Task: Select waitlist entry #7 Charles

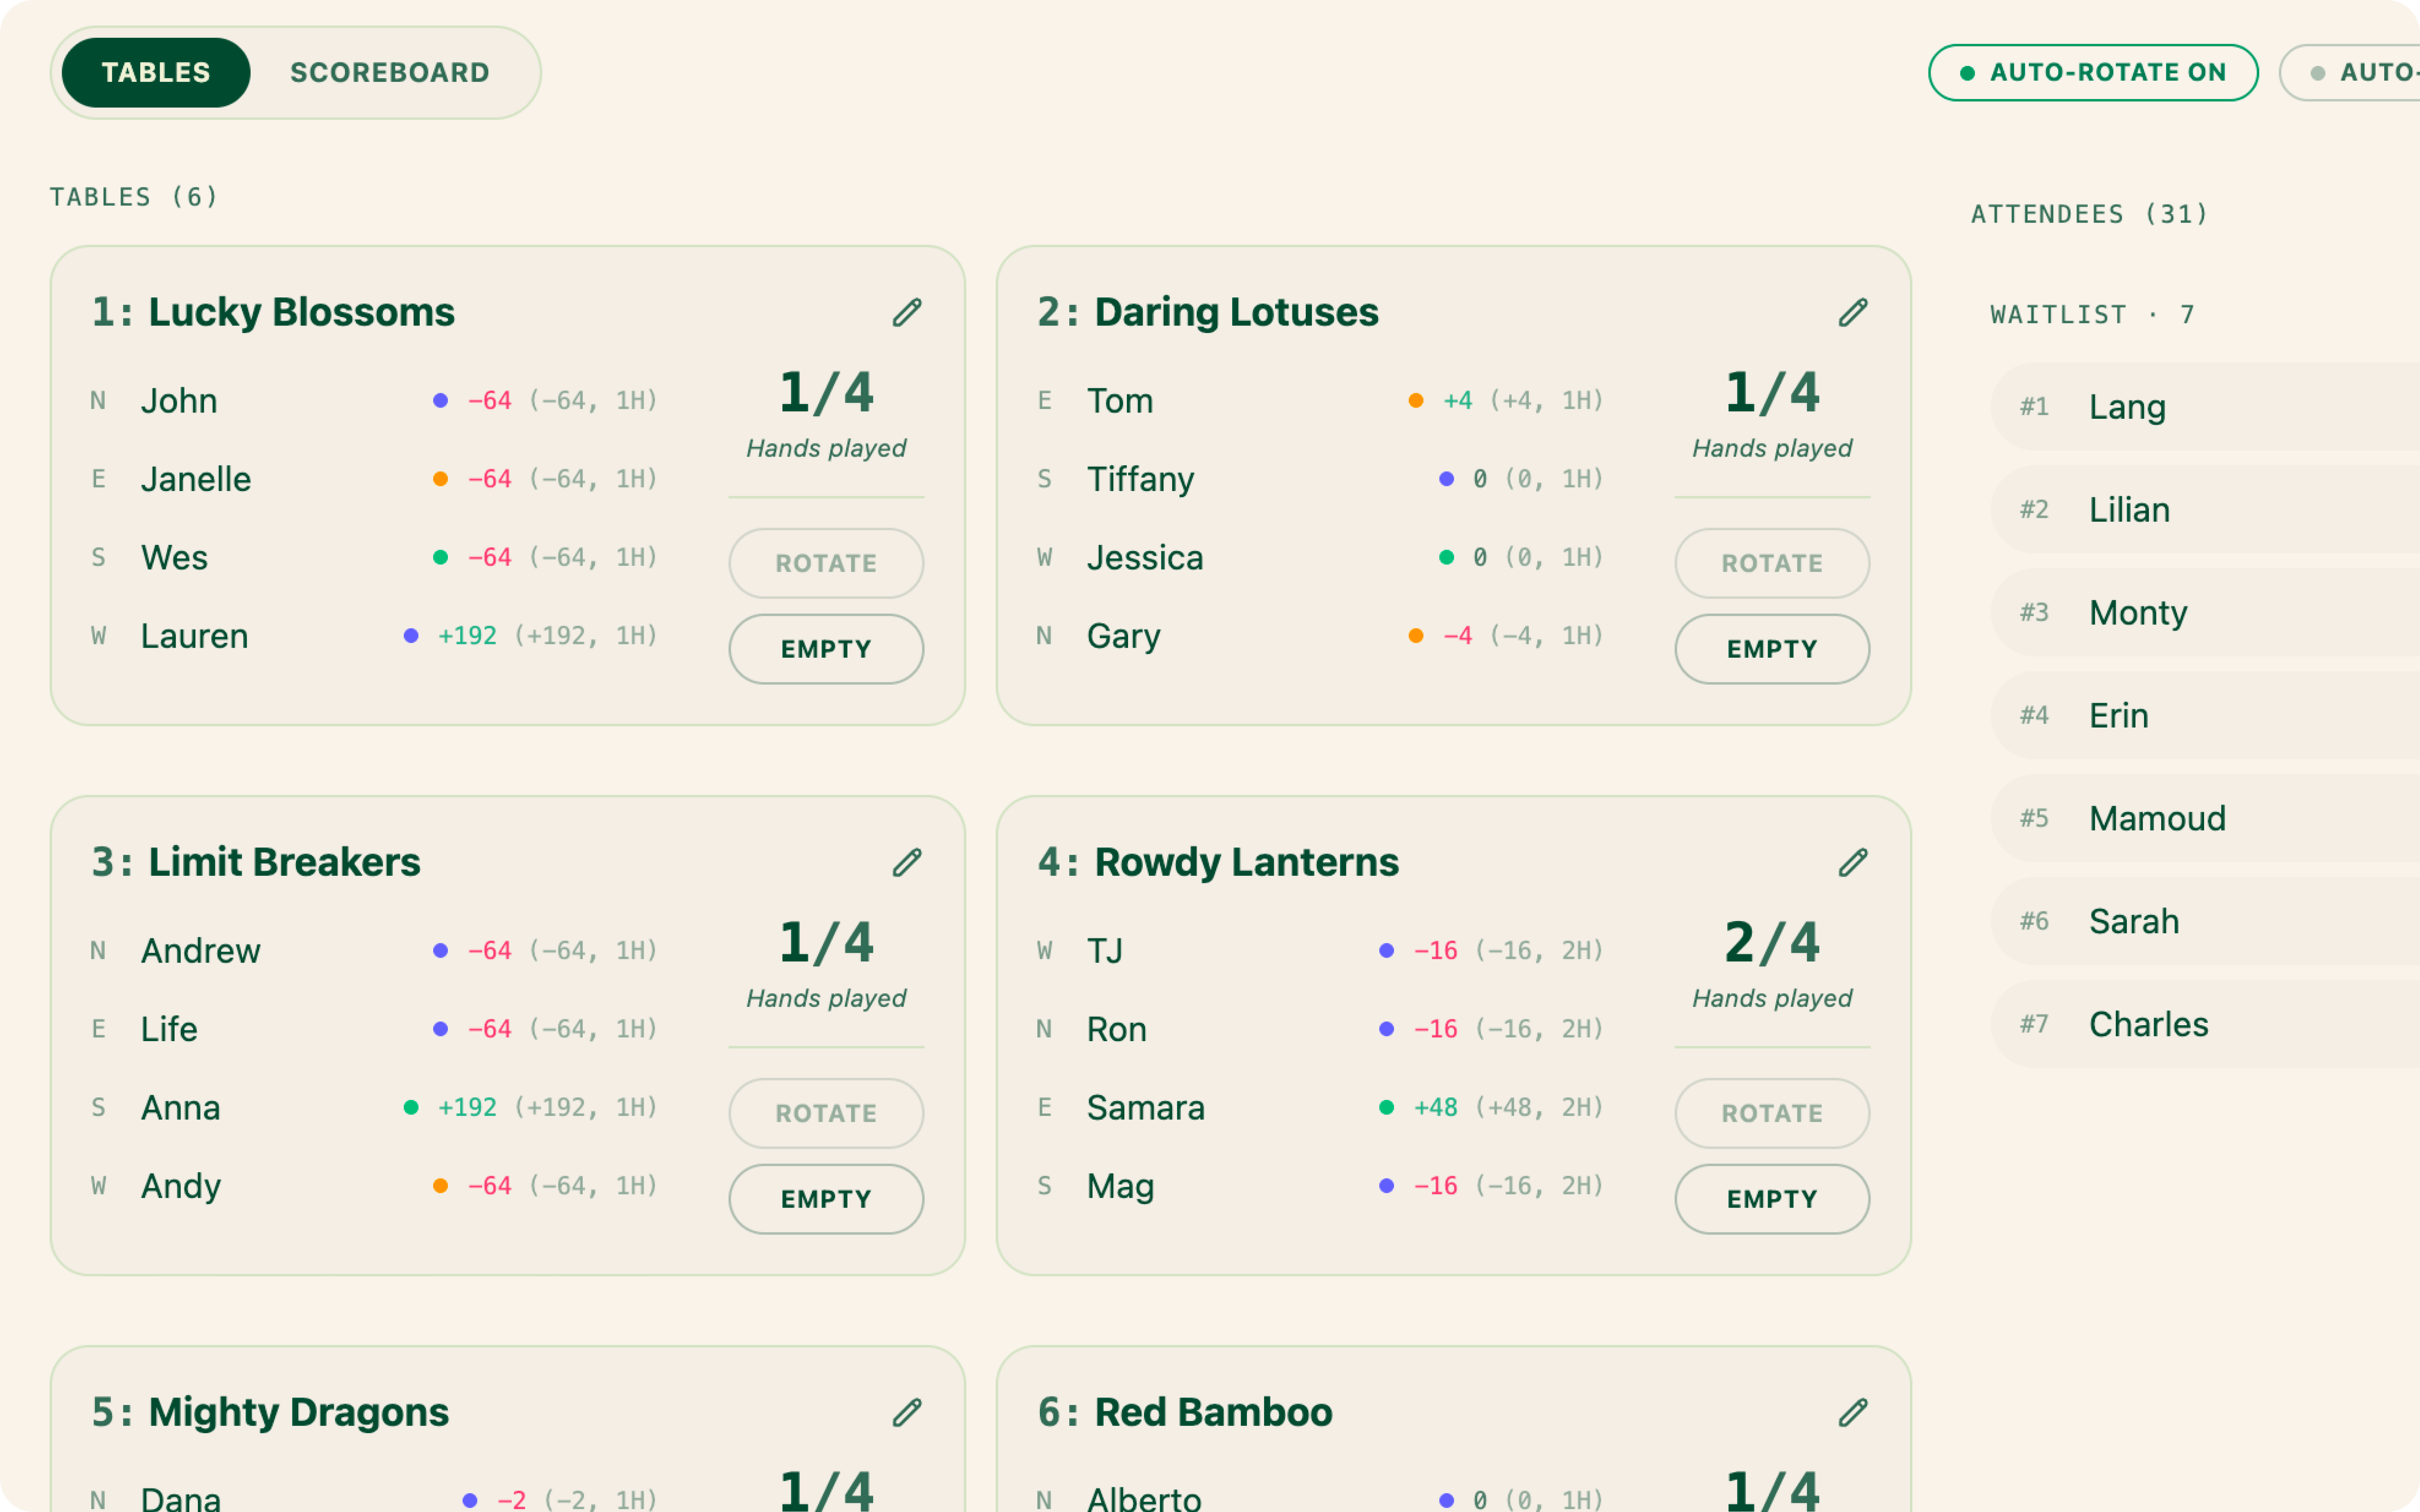Action: [x=2205, y=1025]
